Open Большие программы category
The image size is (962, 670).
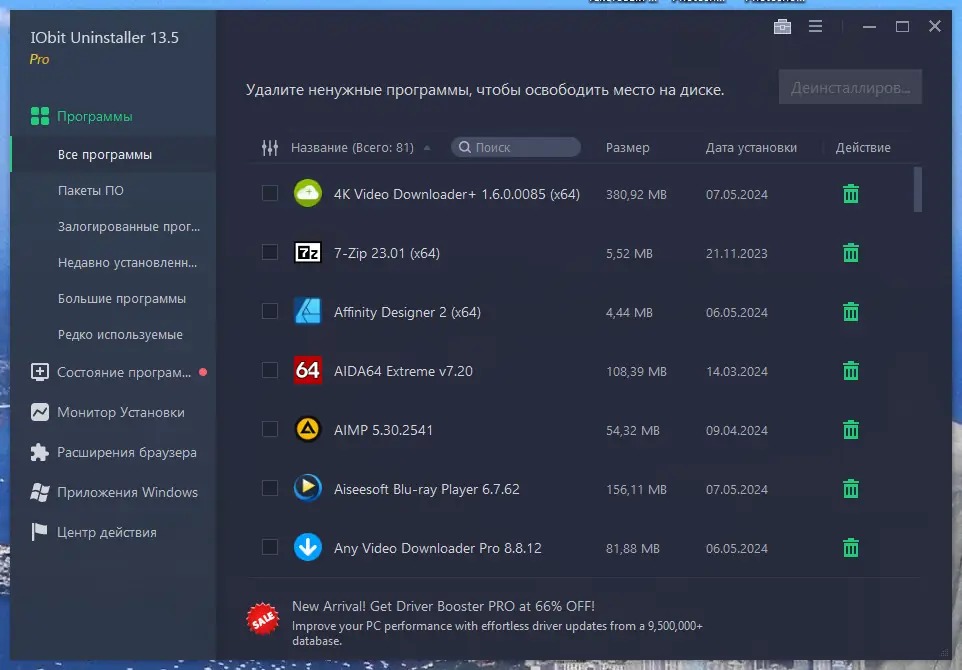click(x=113, y=299)
